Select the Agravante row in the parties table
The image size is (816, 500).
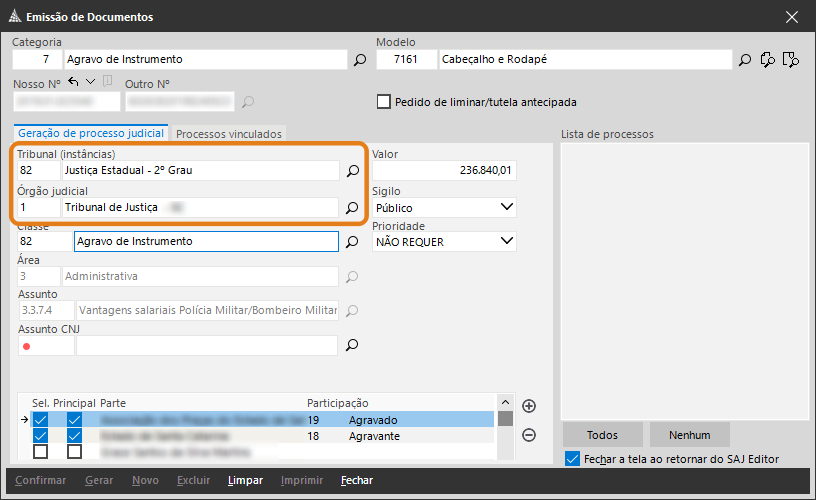(262, 435)
